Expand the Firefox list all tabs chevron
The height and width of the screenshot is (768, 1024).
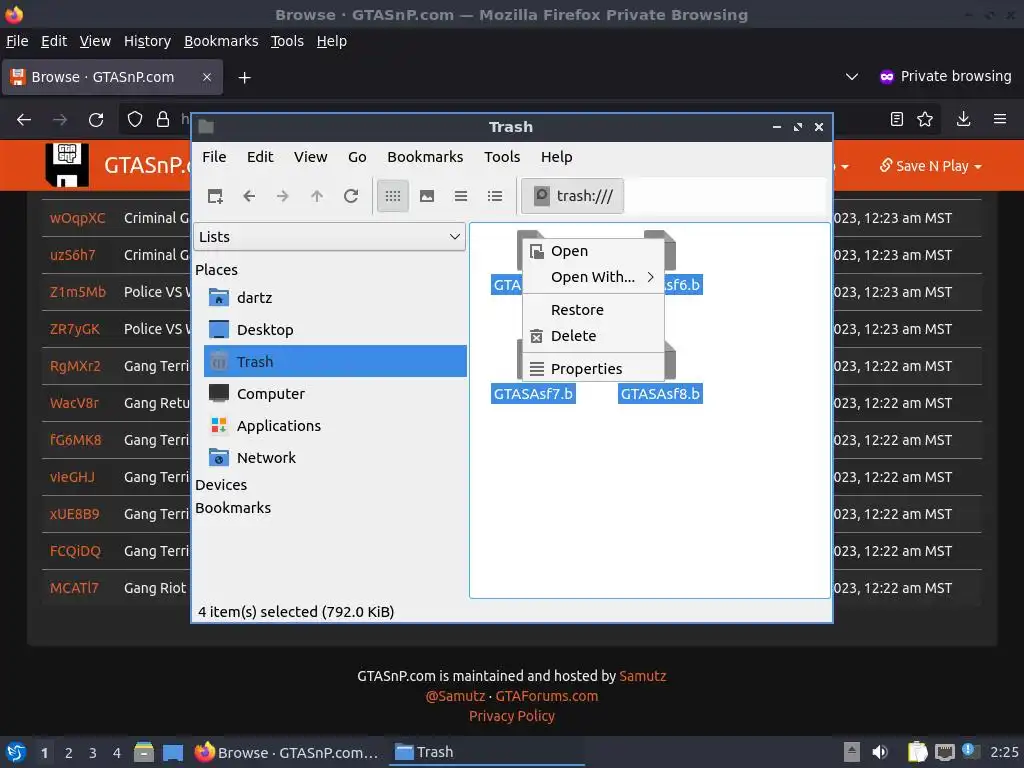pos(852,77)
